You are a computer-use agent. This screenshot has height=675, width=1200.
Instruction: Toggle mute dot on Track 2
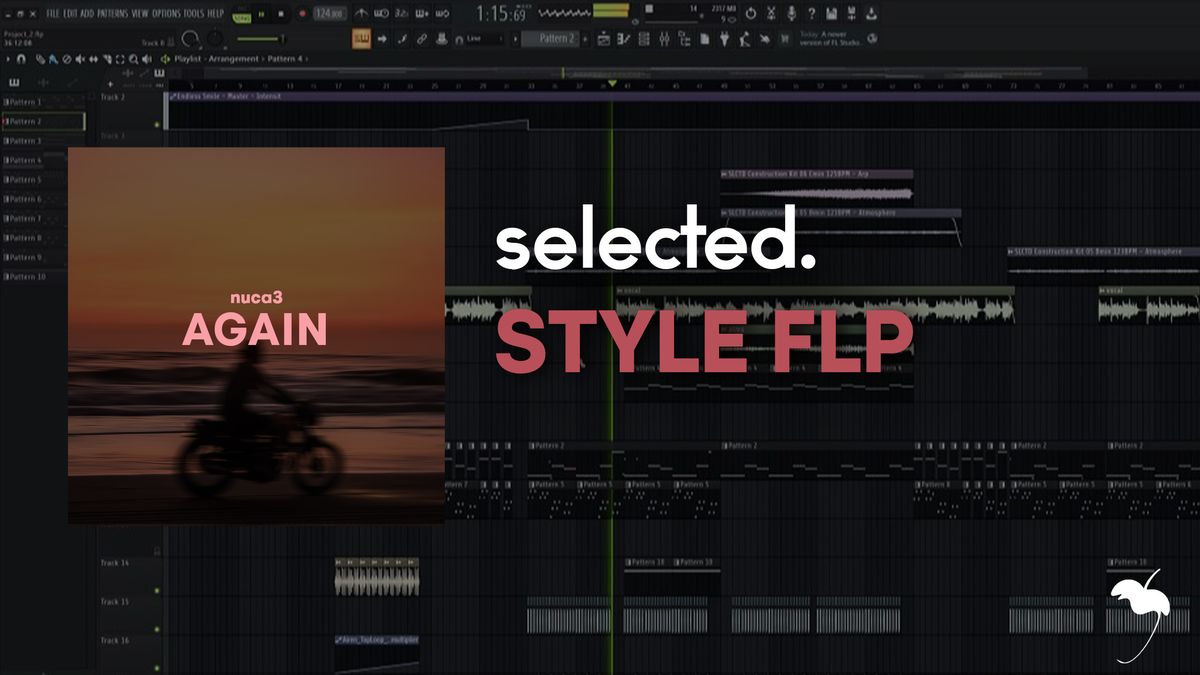pos(157,124)
